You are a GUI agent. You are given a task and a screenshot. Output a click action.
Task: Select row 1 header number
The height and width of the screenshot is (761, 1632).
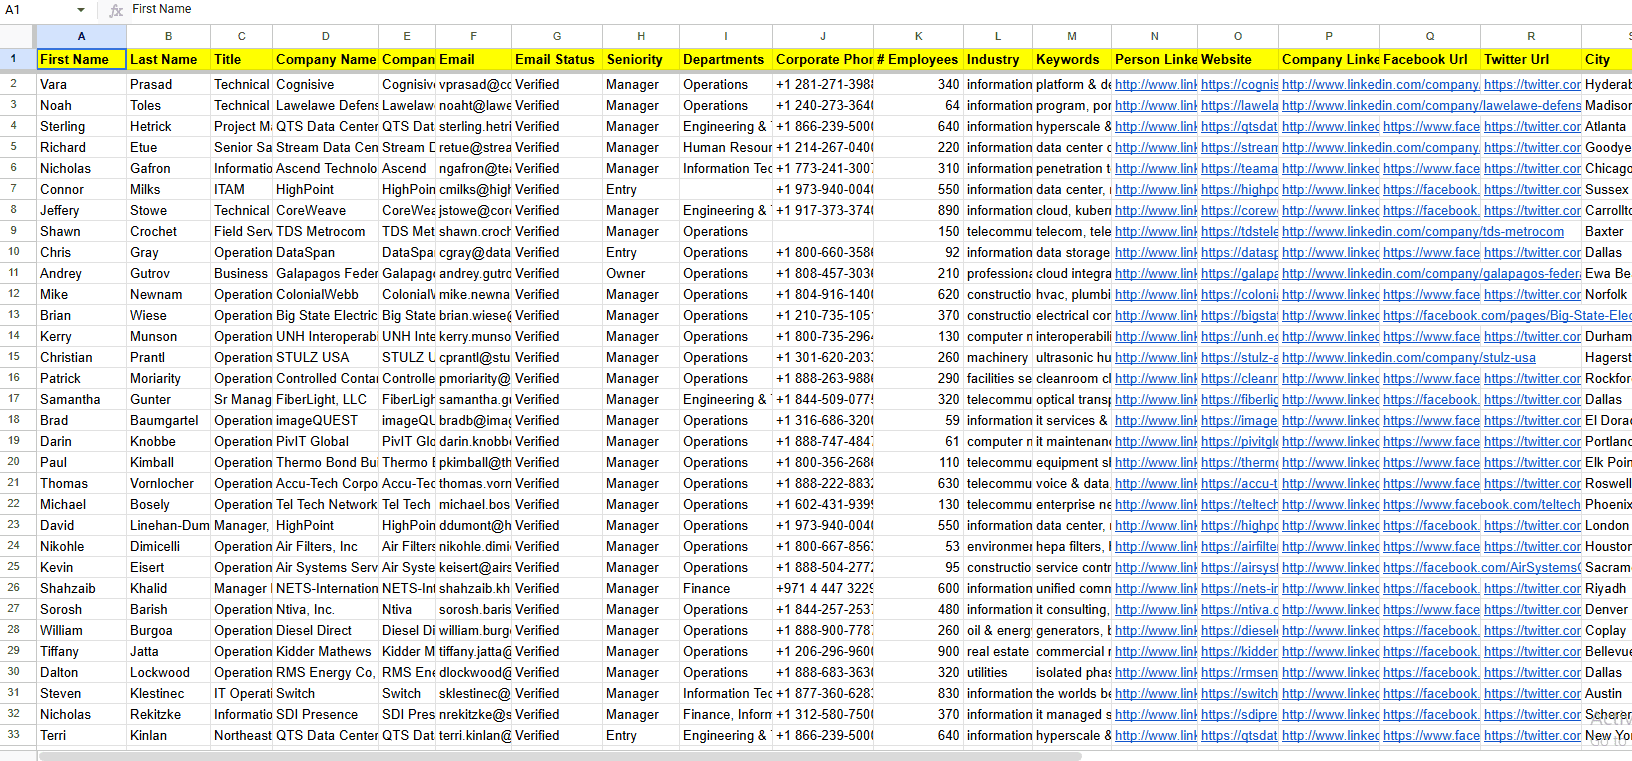click(14, 59)
